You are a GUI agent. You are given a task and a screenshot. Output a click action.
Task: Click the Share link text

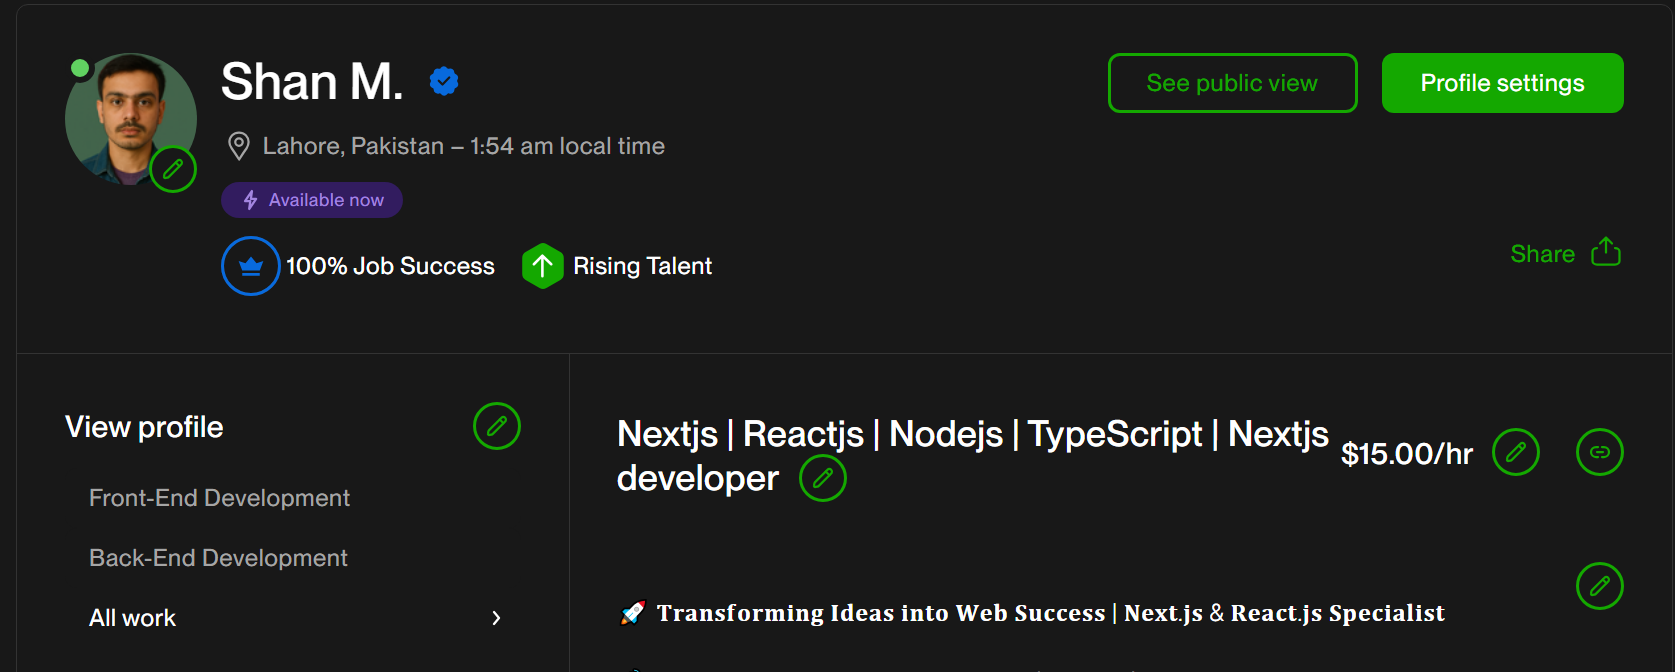[1542, 254]
